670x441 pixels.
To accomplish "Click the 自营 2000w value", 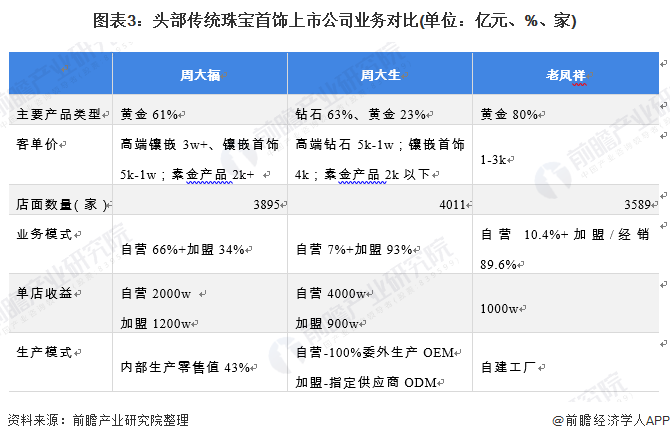I will click(156, 294).
